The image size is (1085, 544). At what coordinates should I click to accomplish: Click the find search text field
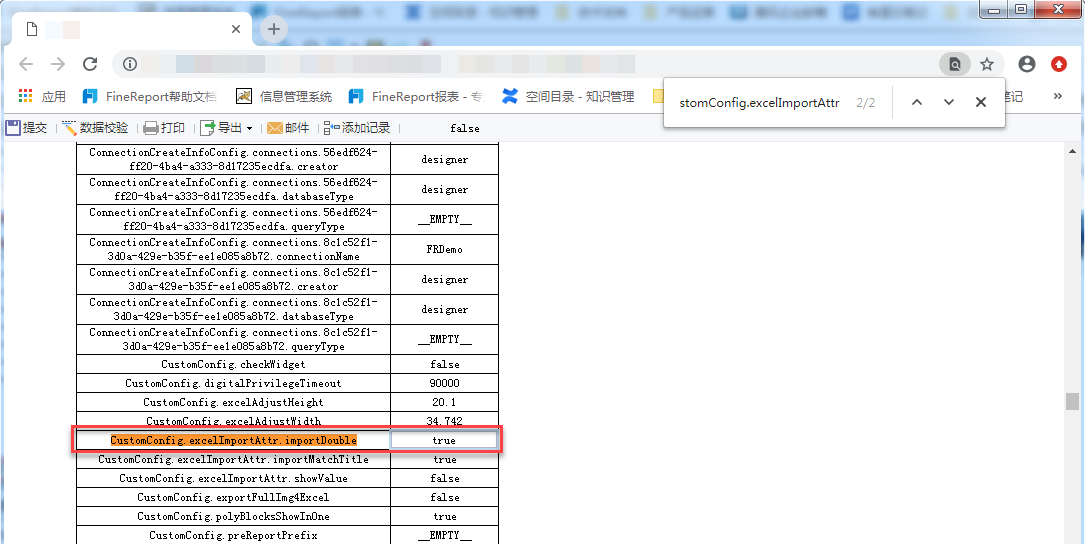[759, 102]
